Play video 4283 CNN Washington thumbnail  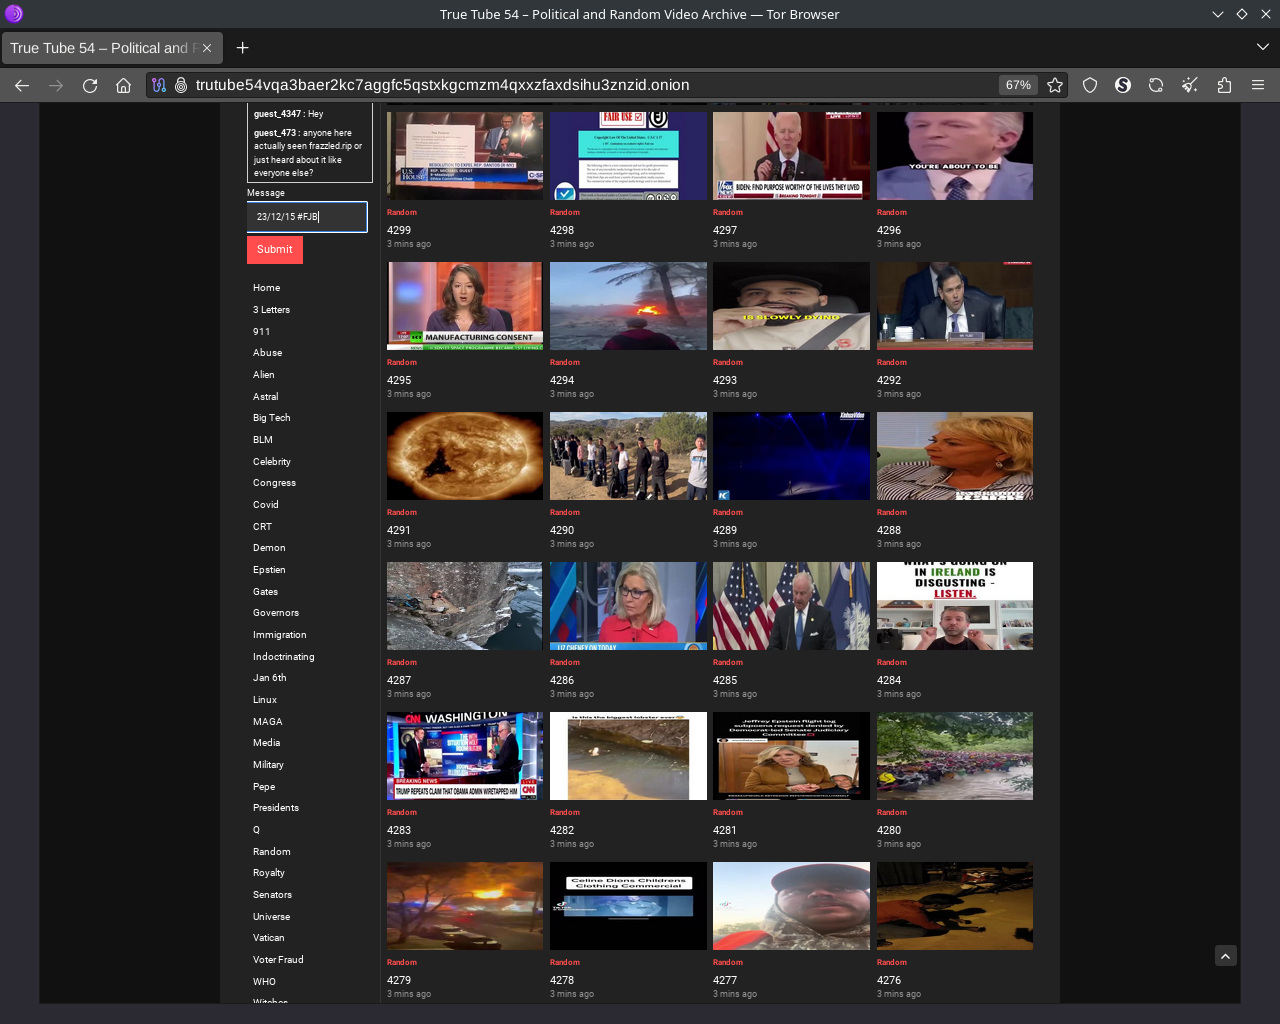tap(465, 756)
